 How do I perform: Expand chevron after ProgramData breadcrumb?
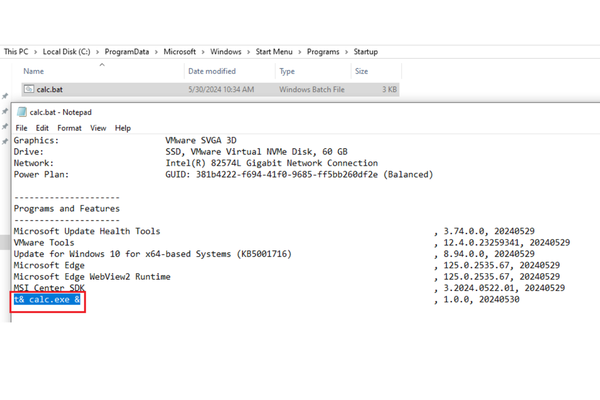coord(156,52)
